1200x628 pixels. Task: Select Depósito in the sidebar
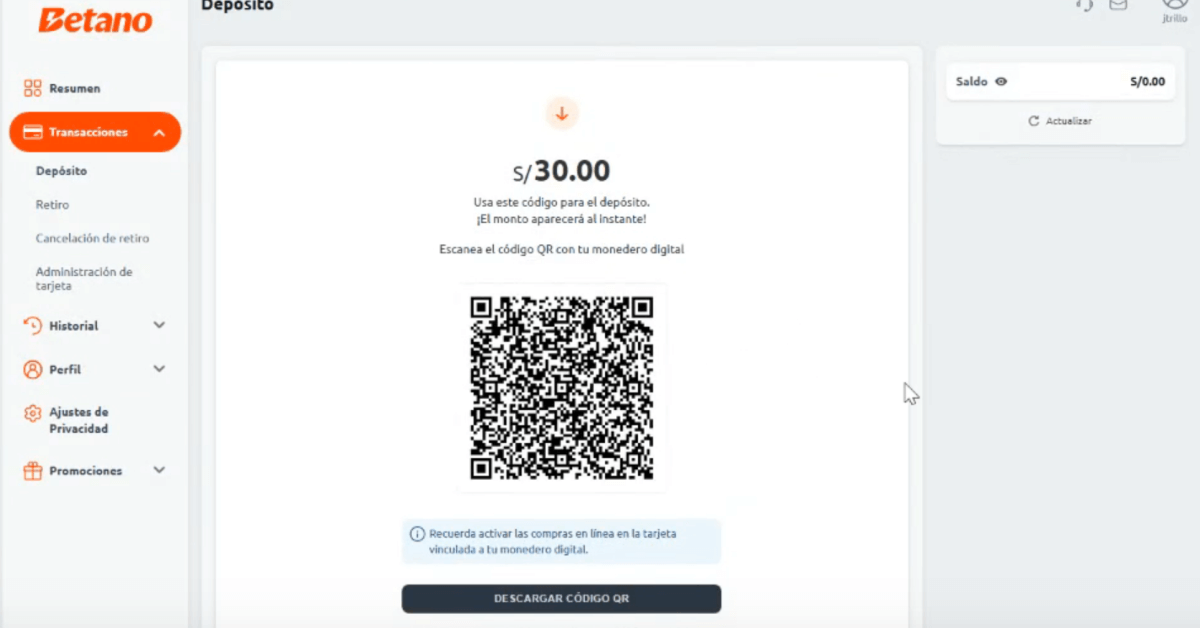point(61,171)
